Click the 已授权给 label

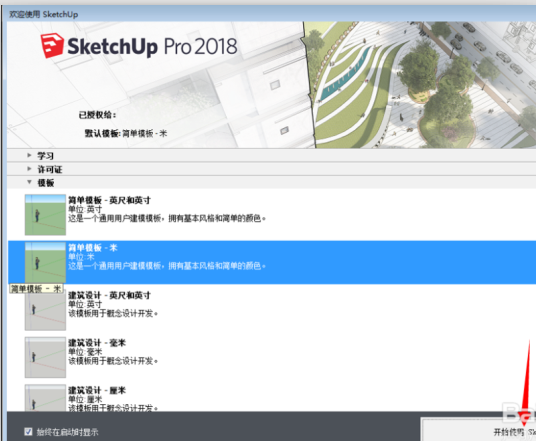97,115
